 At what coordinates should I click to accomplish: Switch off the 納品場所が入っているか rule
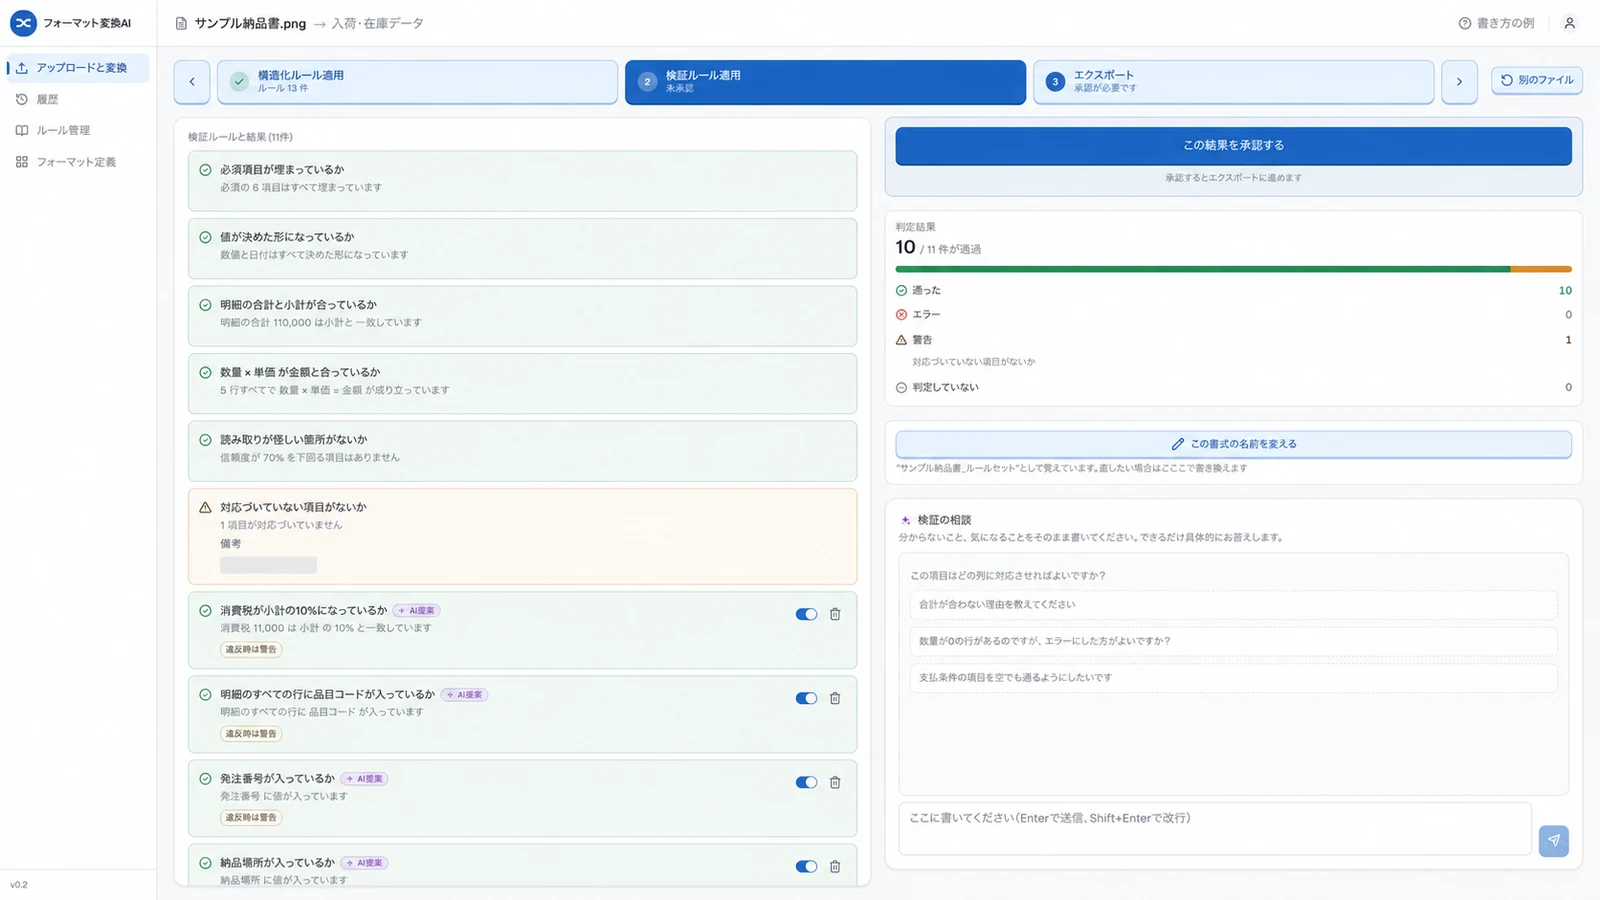point(806,866)
